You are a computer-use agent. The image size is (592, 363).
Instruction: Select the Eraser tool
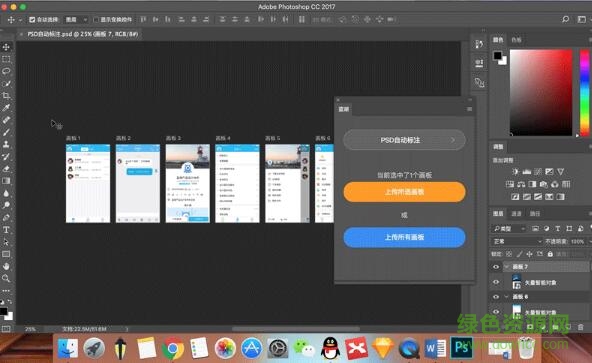(6, 168)
